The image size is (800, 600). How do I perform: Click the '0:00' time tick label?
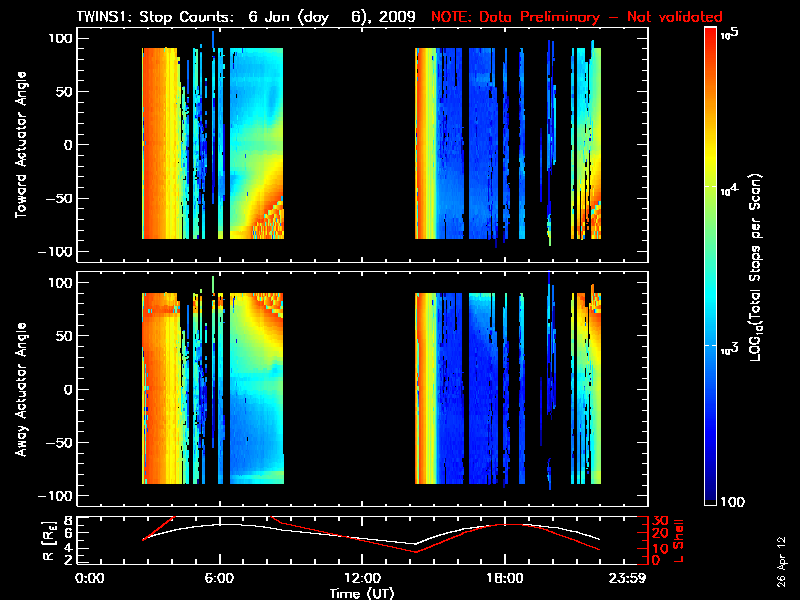89,579
